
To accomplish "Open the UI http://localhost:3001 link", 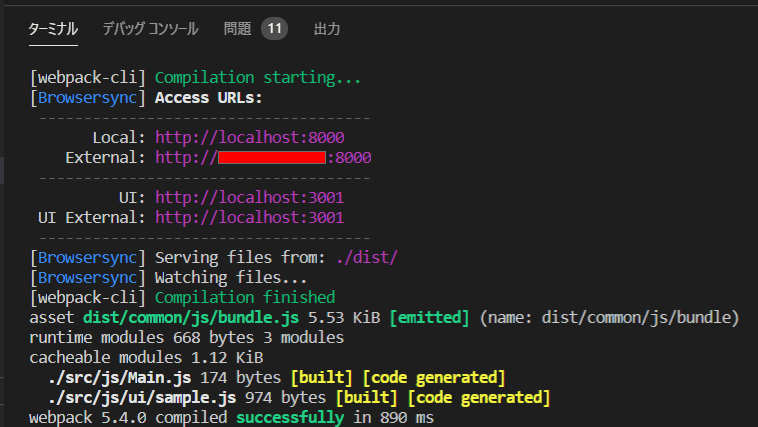I will coord(249,197).
